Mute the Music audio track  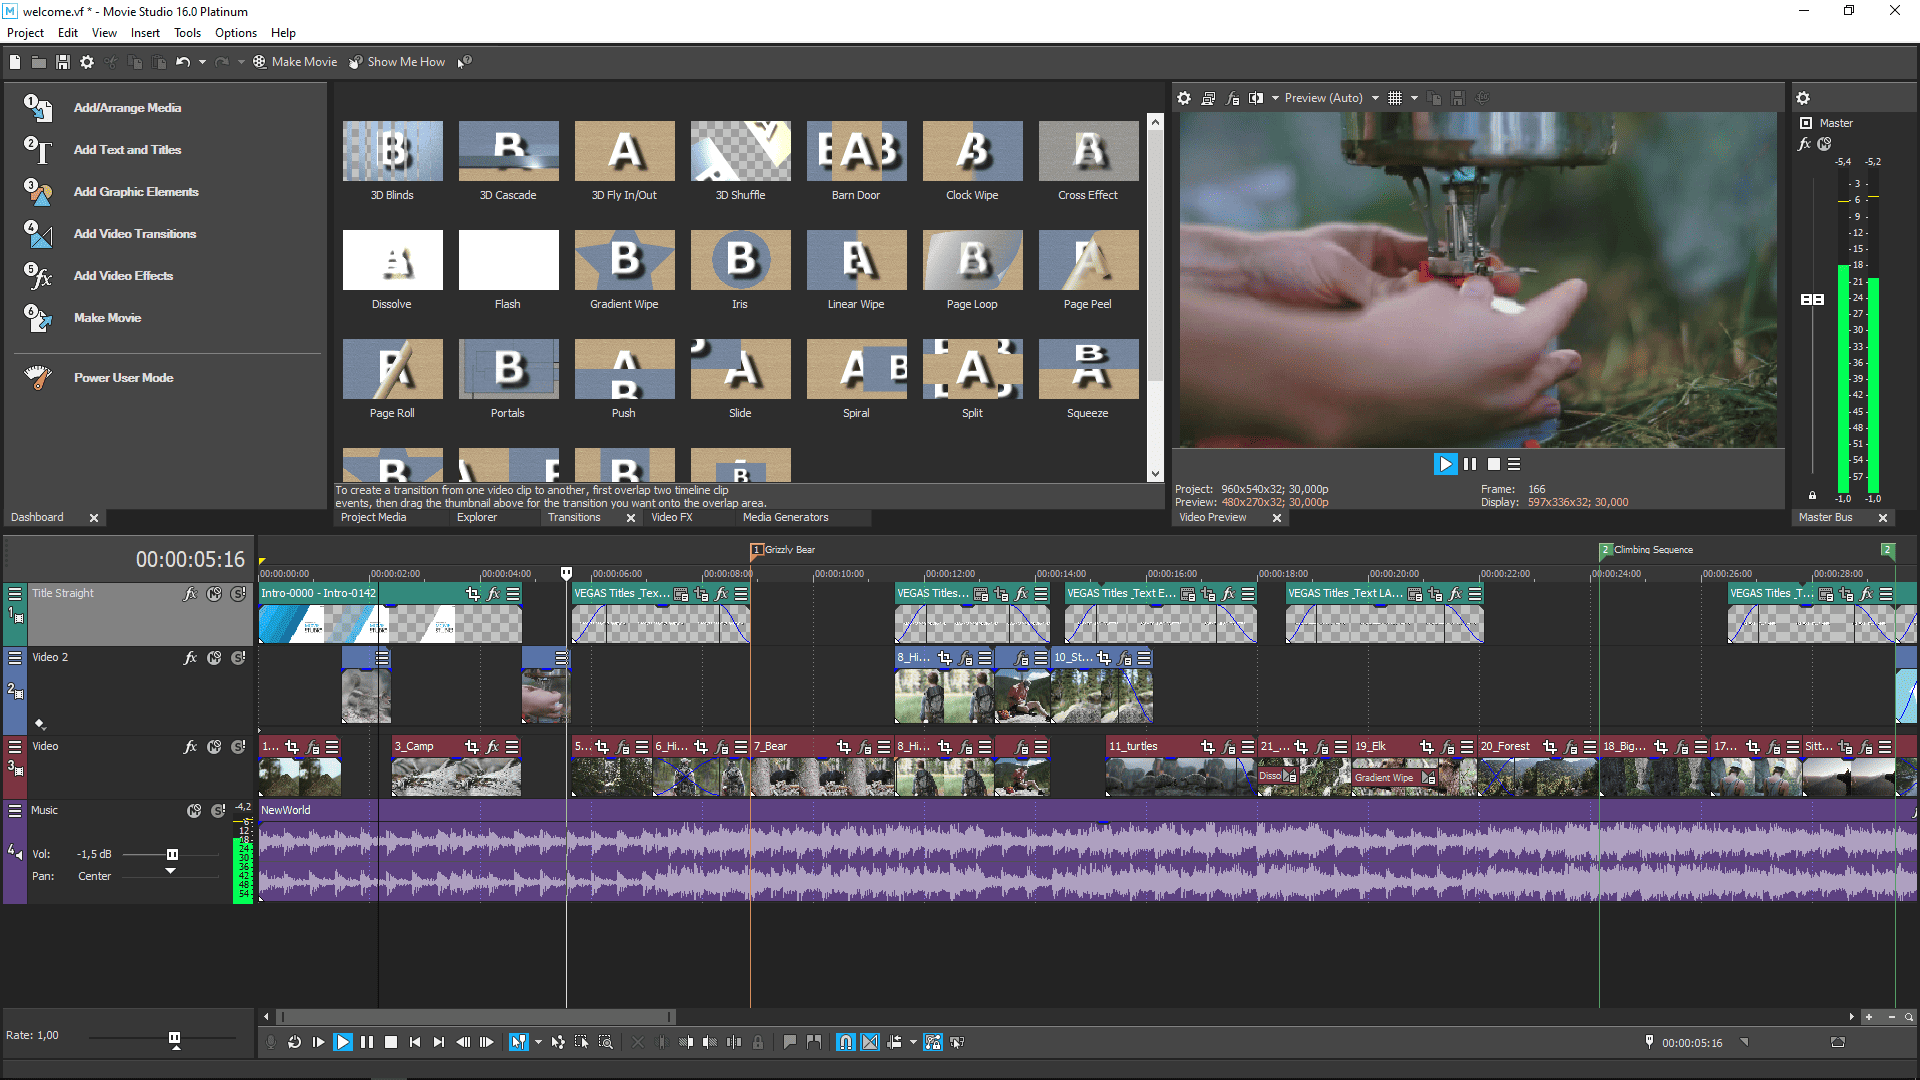[194, 811]
